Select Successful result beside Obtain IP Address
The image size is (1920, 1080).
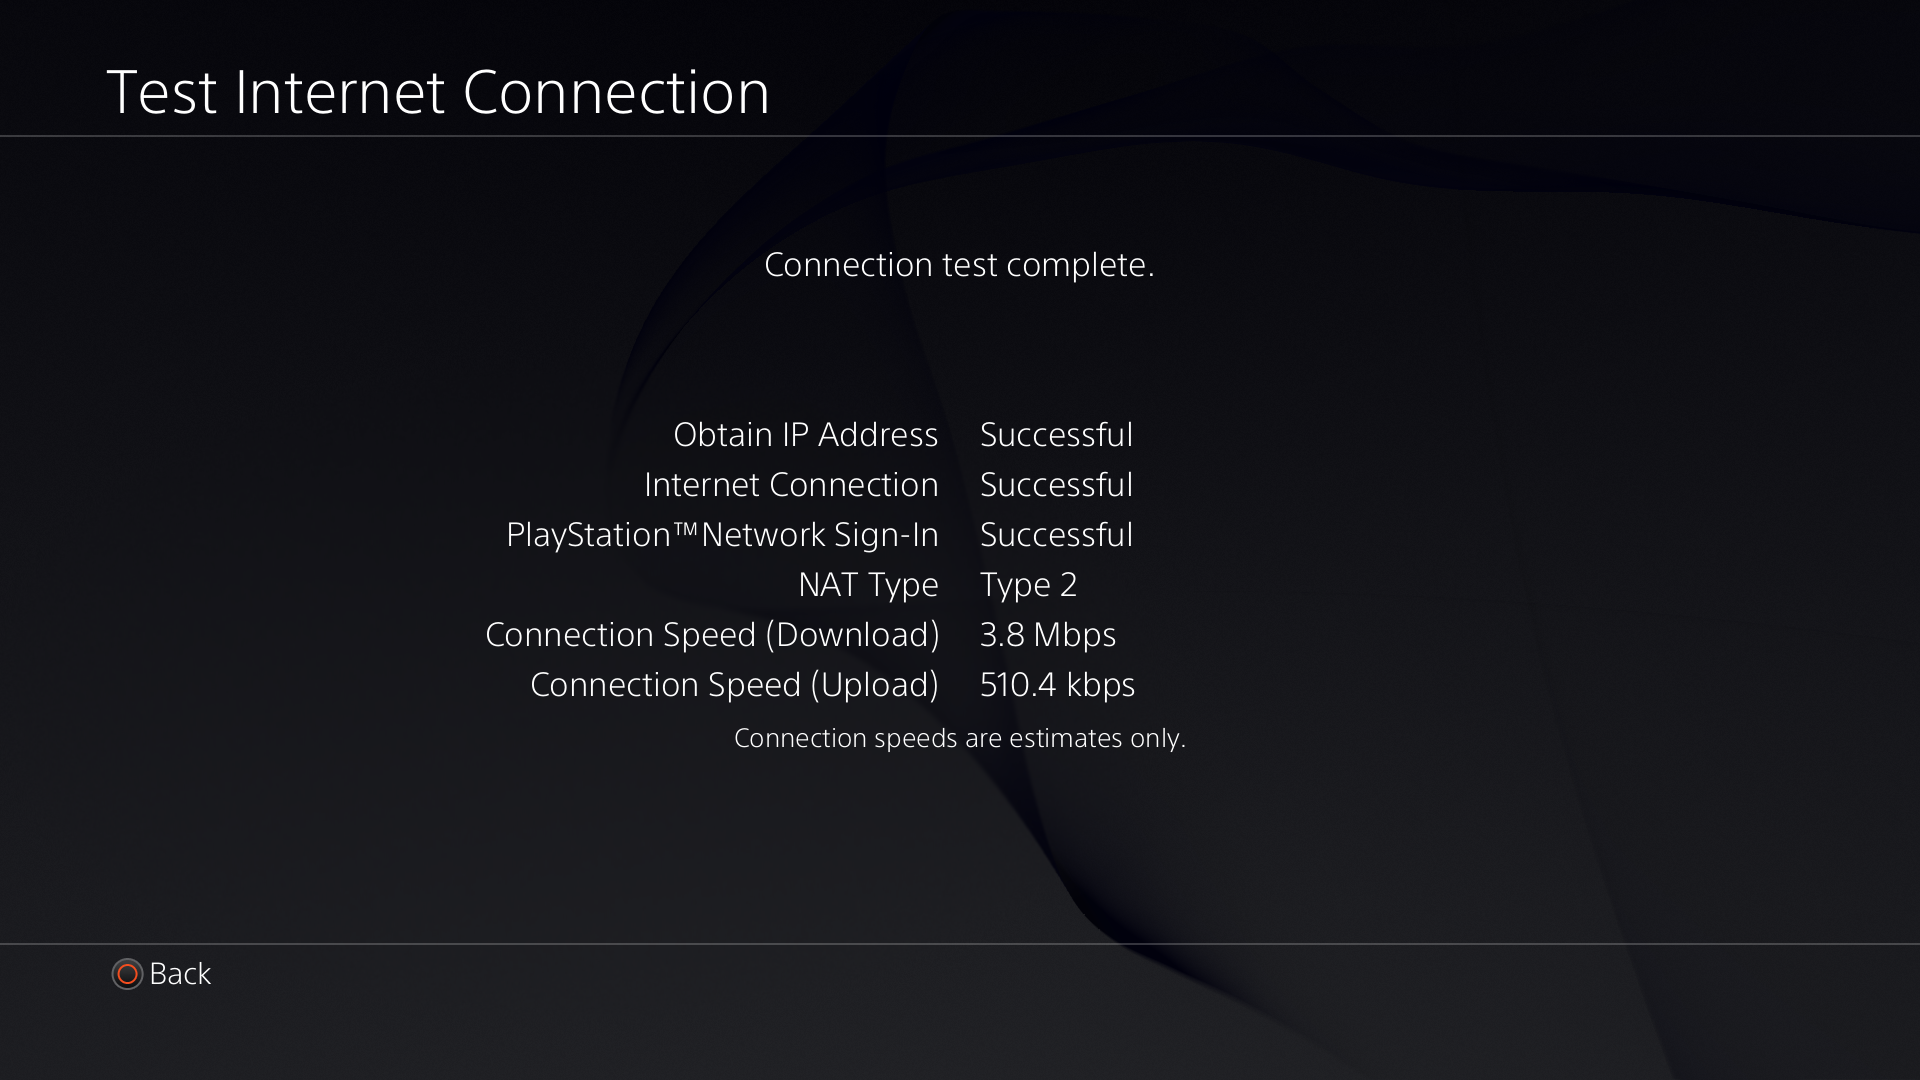point(1056,435)
